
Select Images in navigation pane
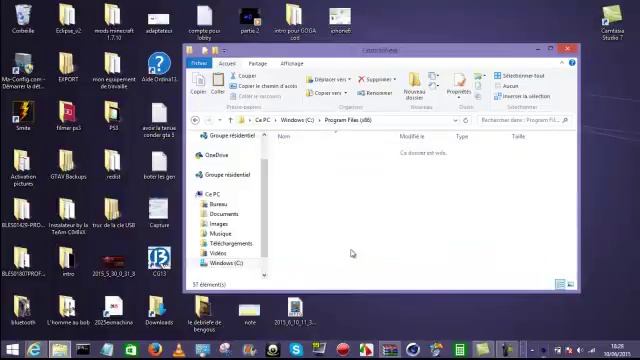tap(214, 224)
